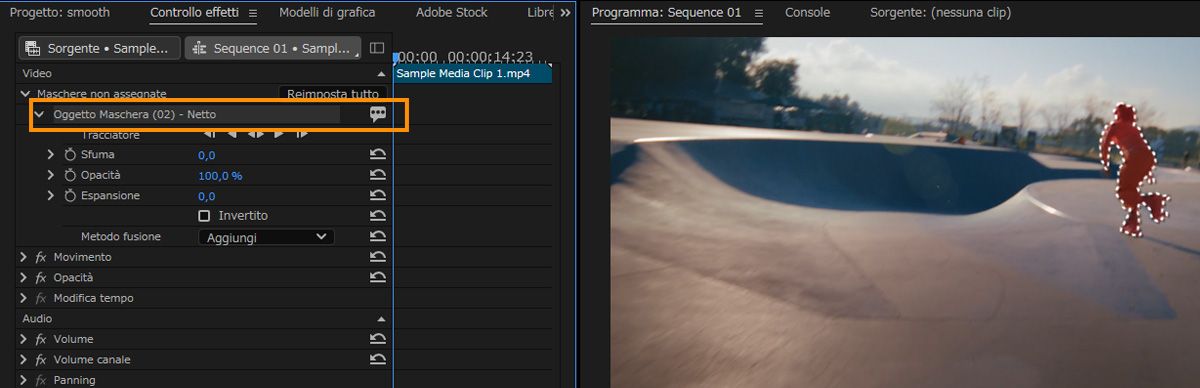The height and width of the screenshot is (388, 1200).
Task: Select Sorgente • Sample clip button
Action: click(99, 48)
